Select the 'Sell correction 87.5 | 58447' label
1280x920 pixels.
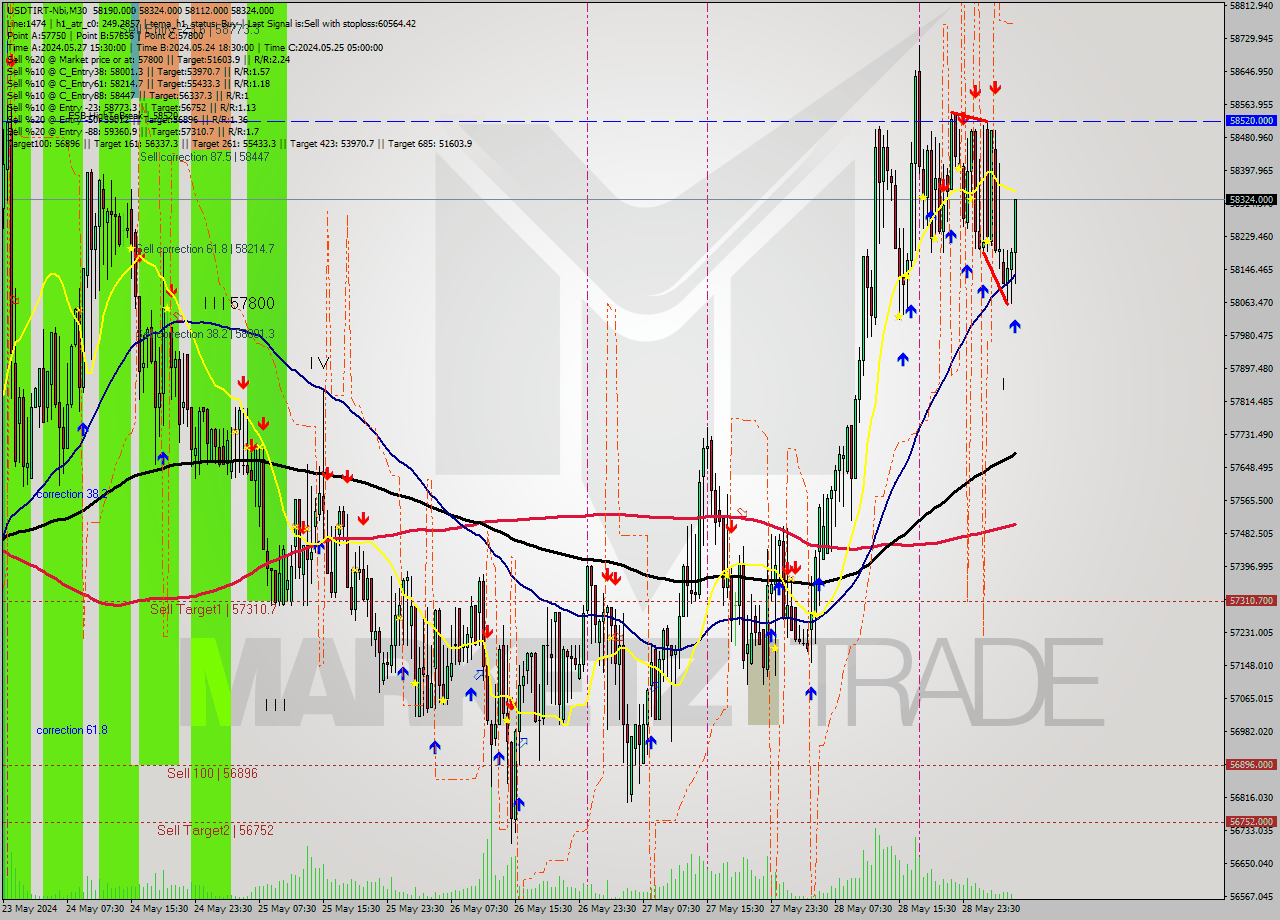point(205,157)
